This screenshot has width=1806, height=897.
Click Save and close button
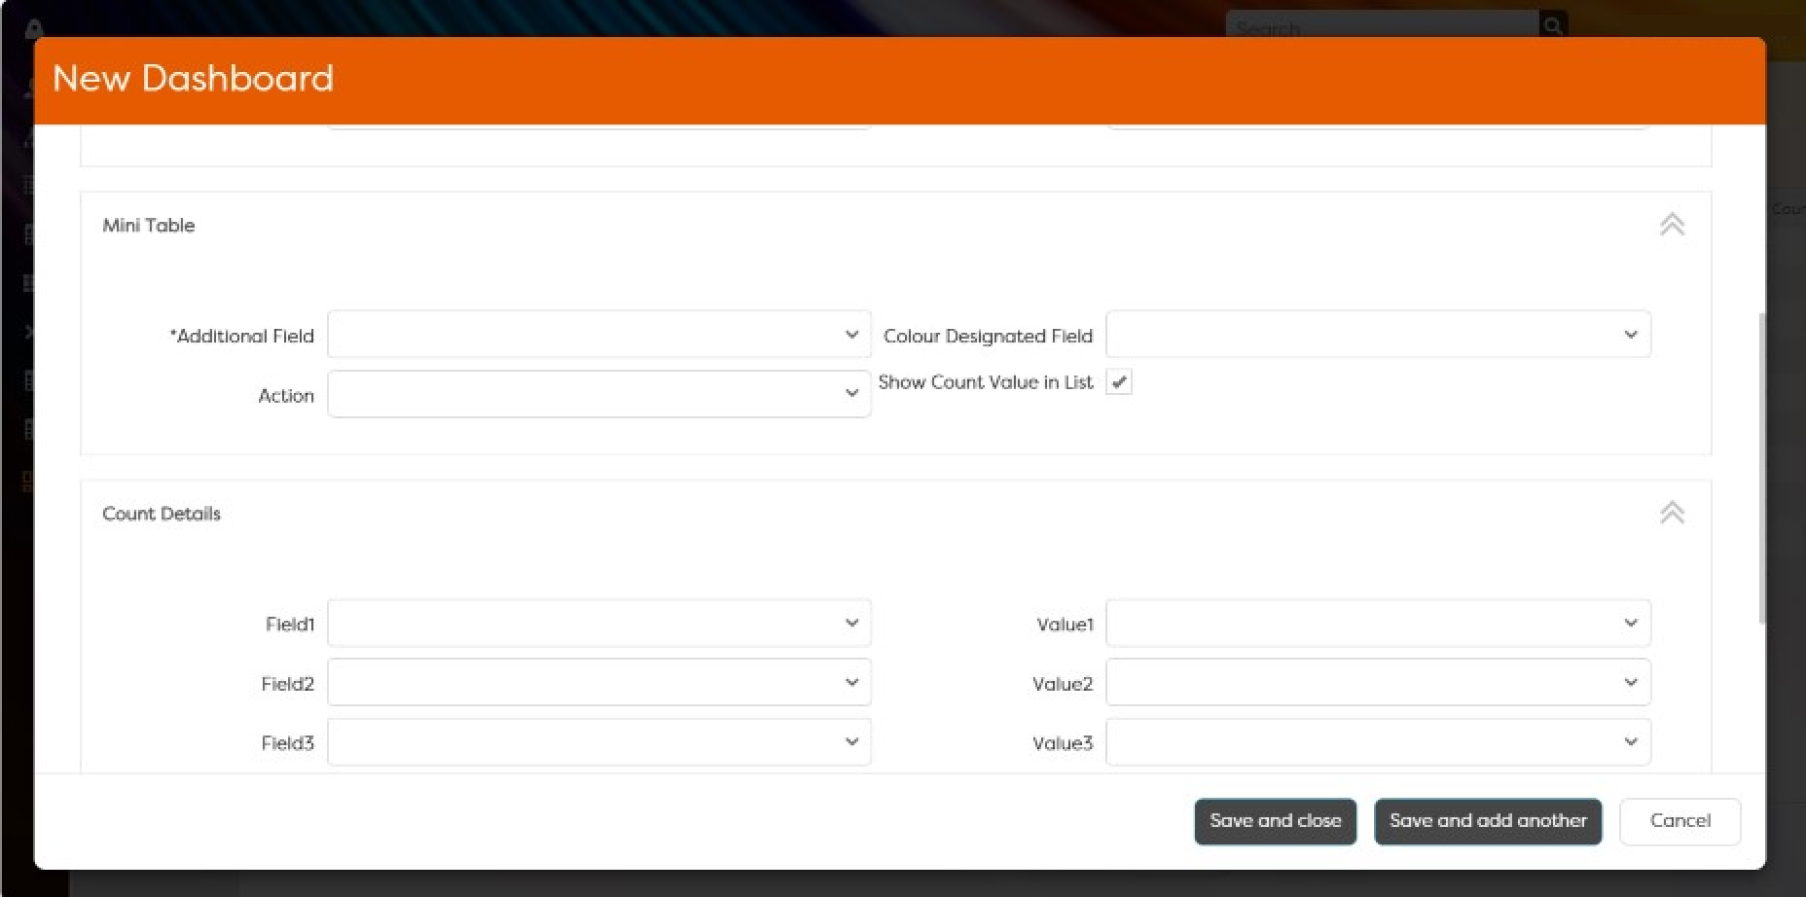pos(1275,821)
